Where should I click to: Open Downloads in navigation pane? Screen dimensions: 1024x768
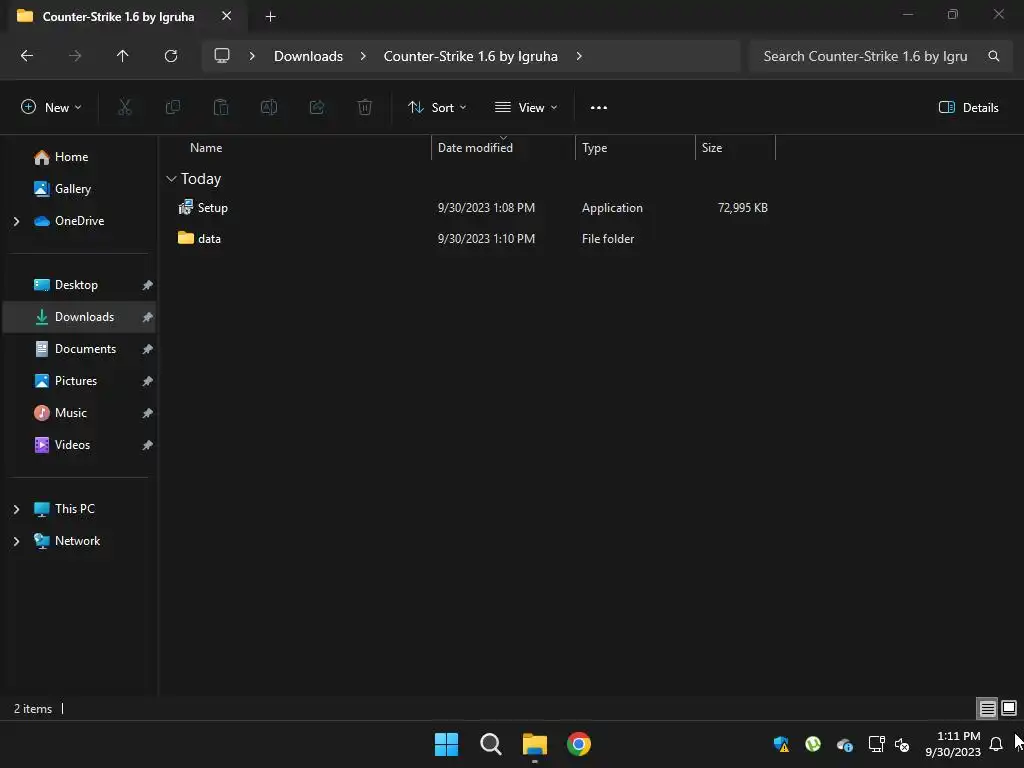[x=80, y=317]
